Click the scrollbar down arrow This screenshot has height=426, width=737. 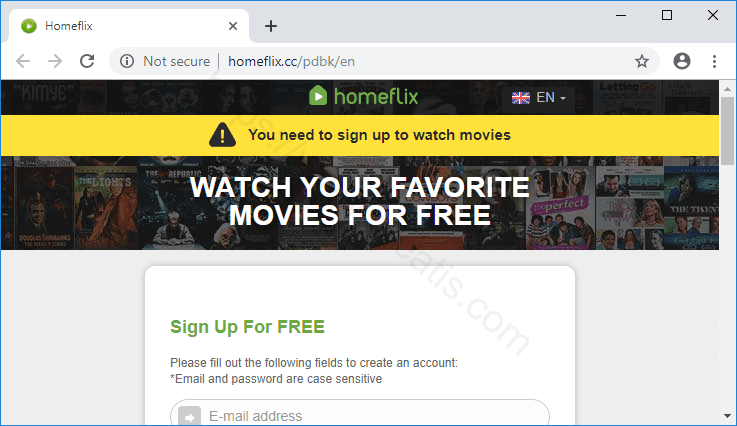728,416
